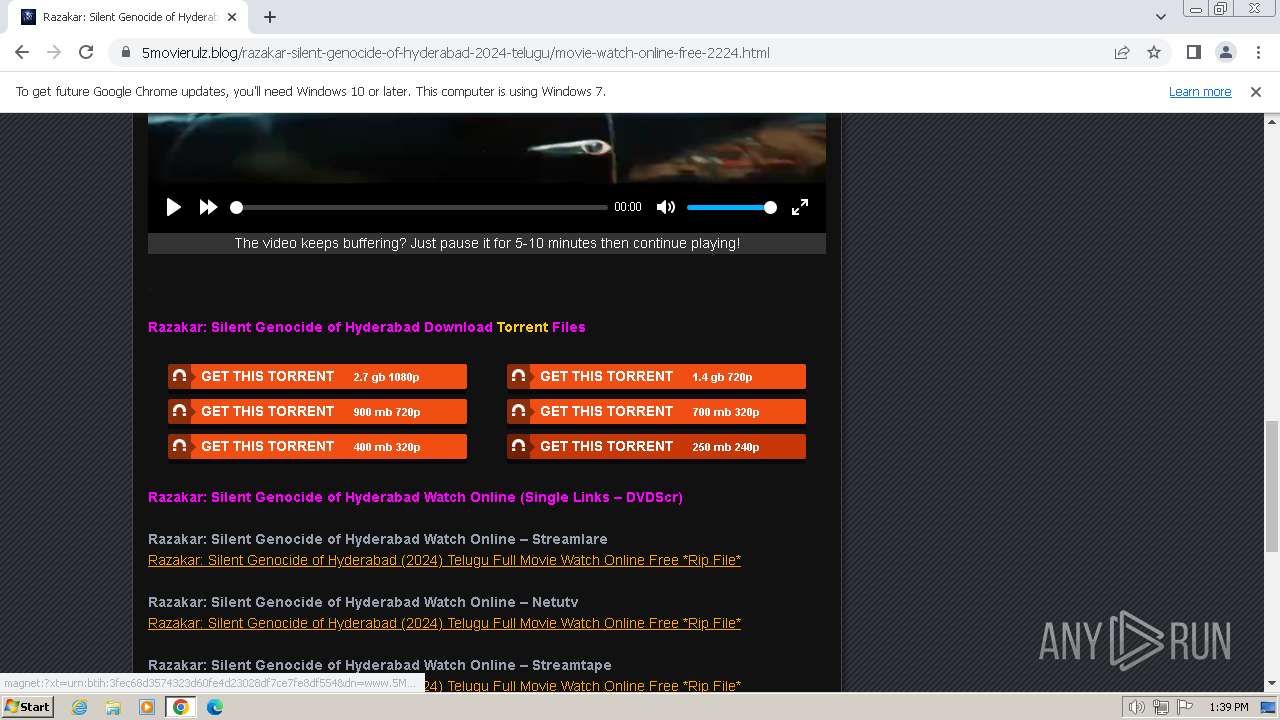Reload the current page
1280x720 pixels.
(86, 52)
